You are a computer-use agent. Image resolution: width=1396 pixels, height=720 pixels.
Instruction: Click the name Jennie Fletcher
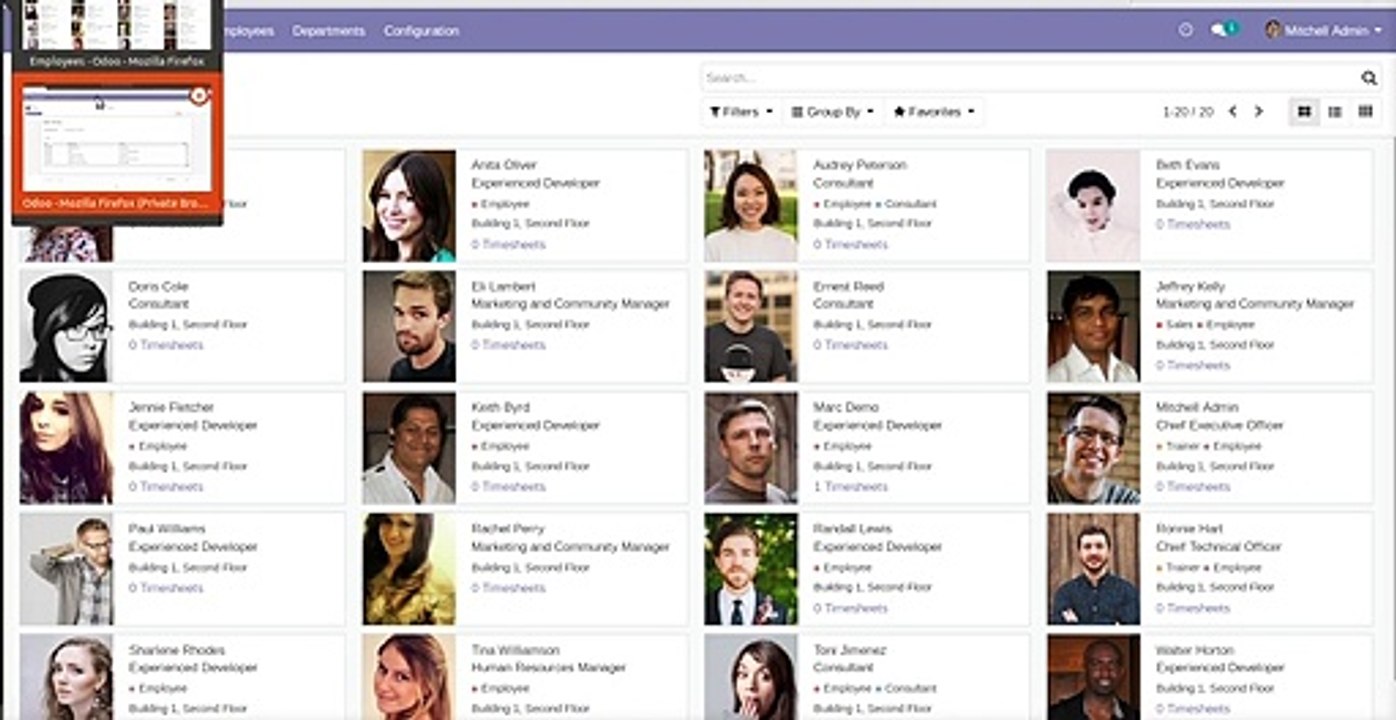click(x=171, y=407)
